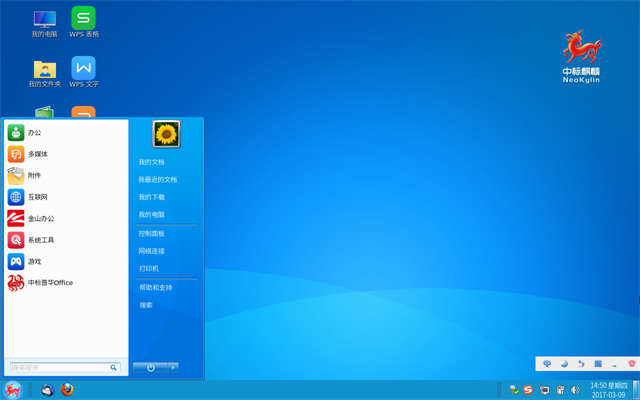Click the power shutdown button
The height and width of the screenshot is (400, 640).
(x=149, y=367)
